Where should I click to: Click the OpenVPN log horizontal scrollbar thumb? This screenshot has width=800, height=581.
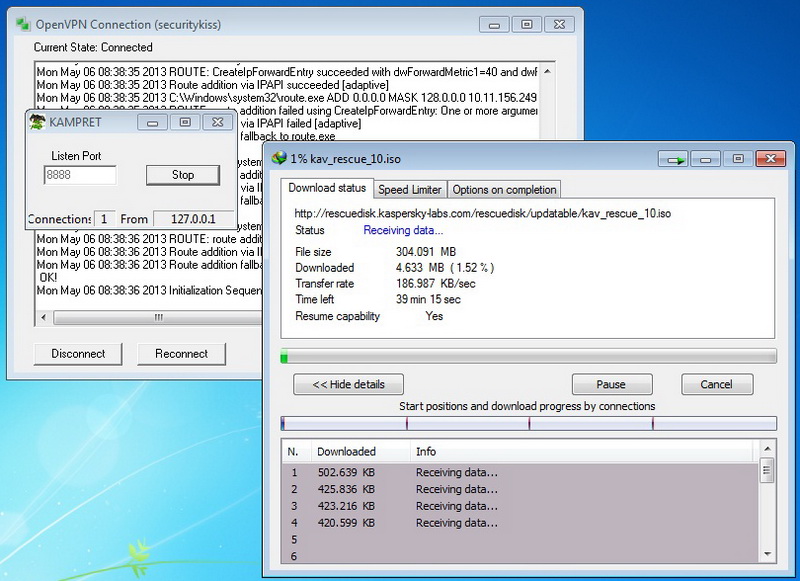coord(158,317)
